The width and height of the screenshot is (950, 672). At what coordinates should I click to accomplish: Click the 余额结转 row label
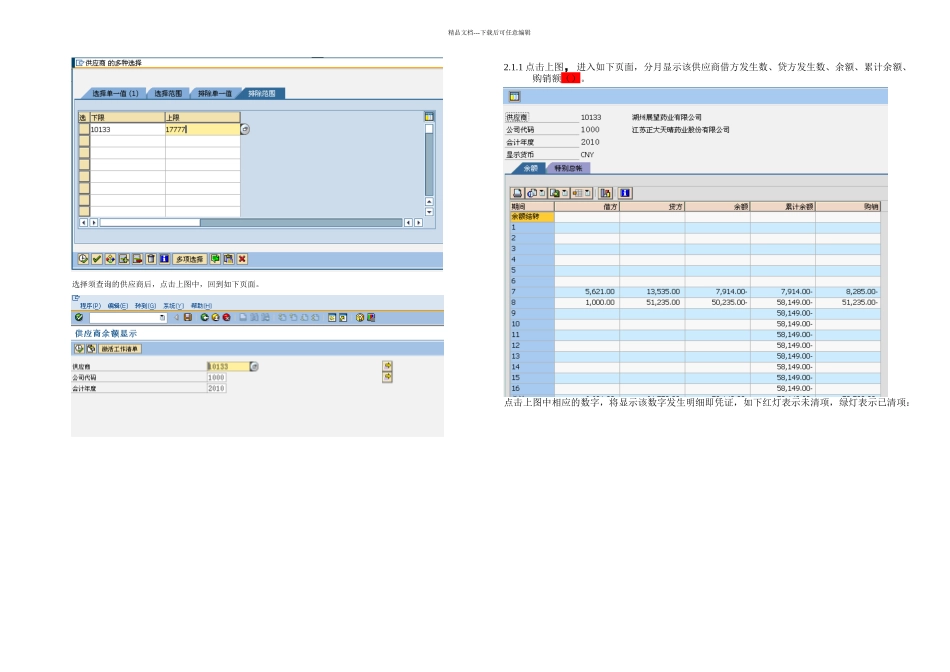[x=532, y=216]
